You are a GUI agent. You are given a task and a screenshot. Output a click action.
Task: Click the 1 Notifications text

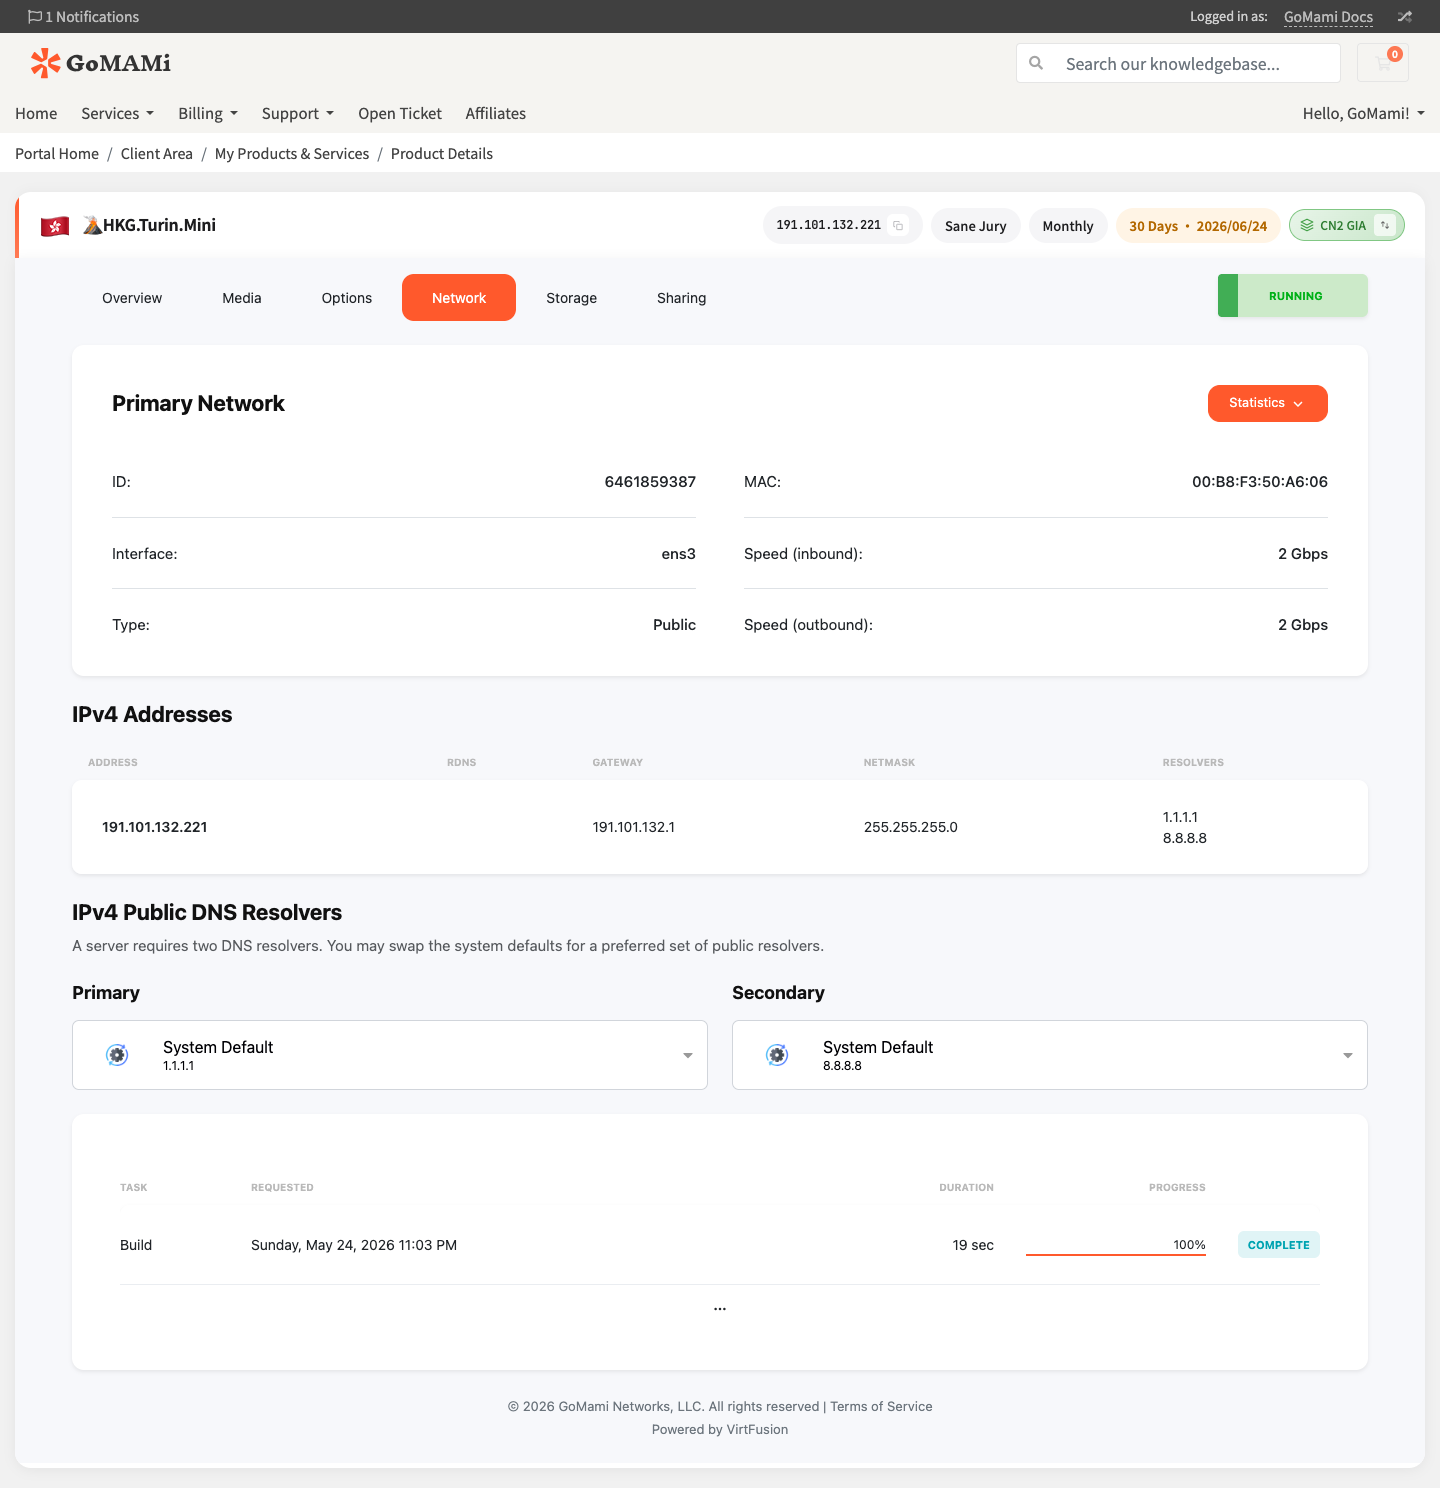[92, 17]
